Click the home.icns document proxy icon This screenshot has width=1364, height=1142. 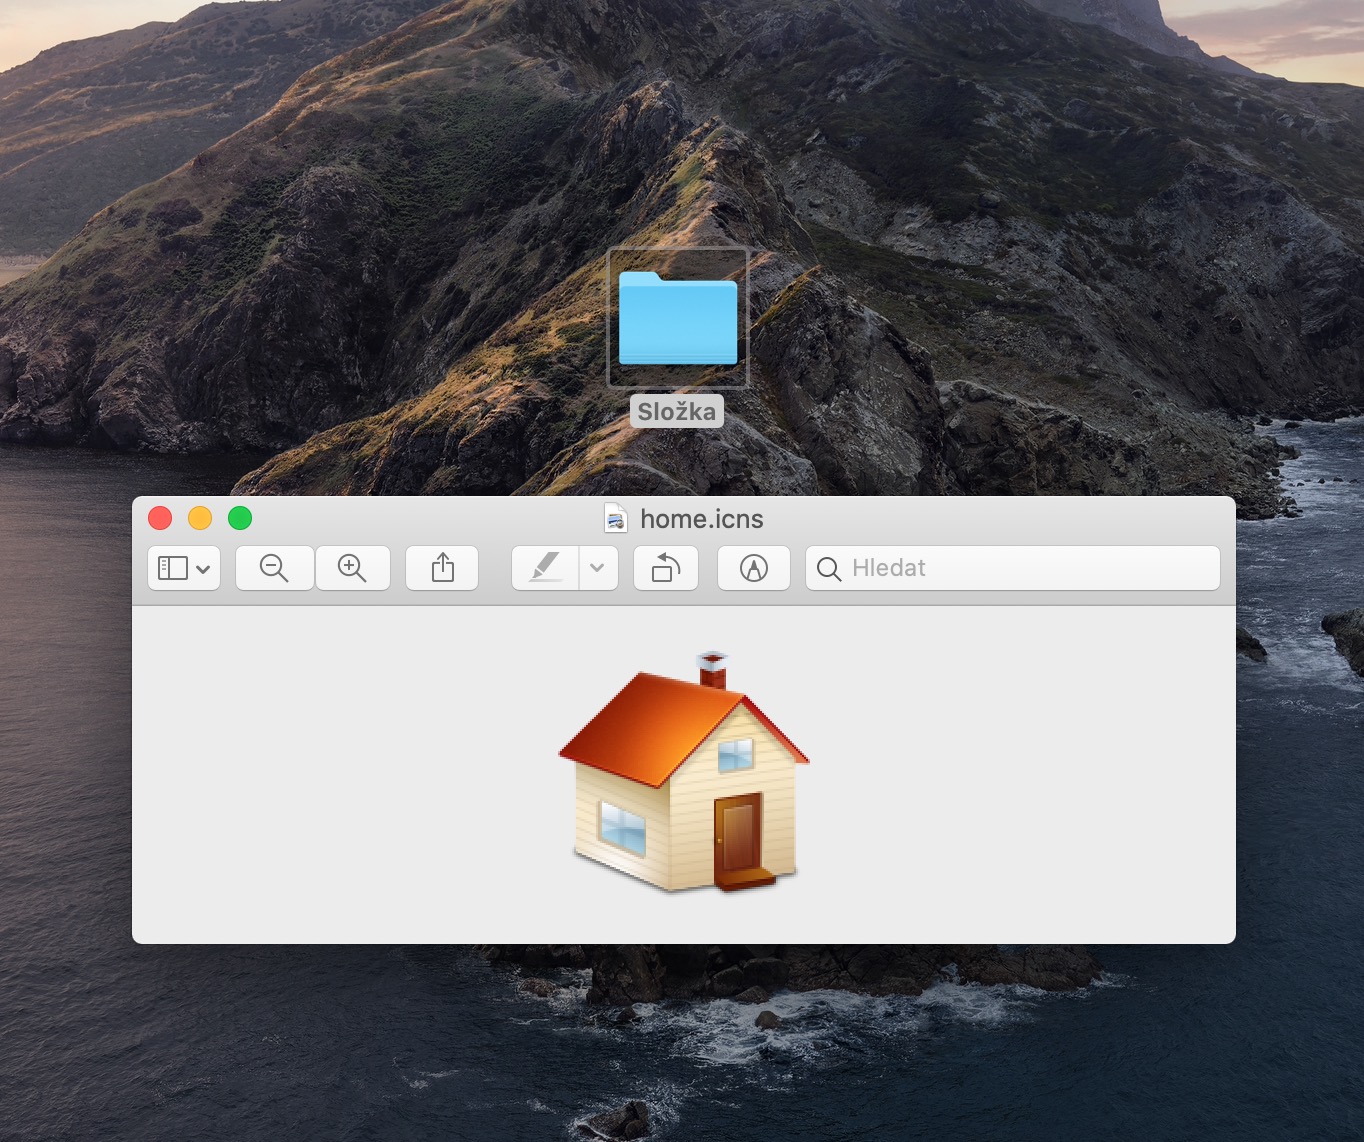pyautogui.click(x=616, y=519)
